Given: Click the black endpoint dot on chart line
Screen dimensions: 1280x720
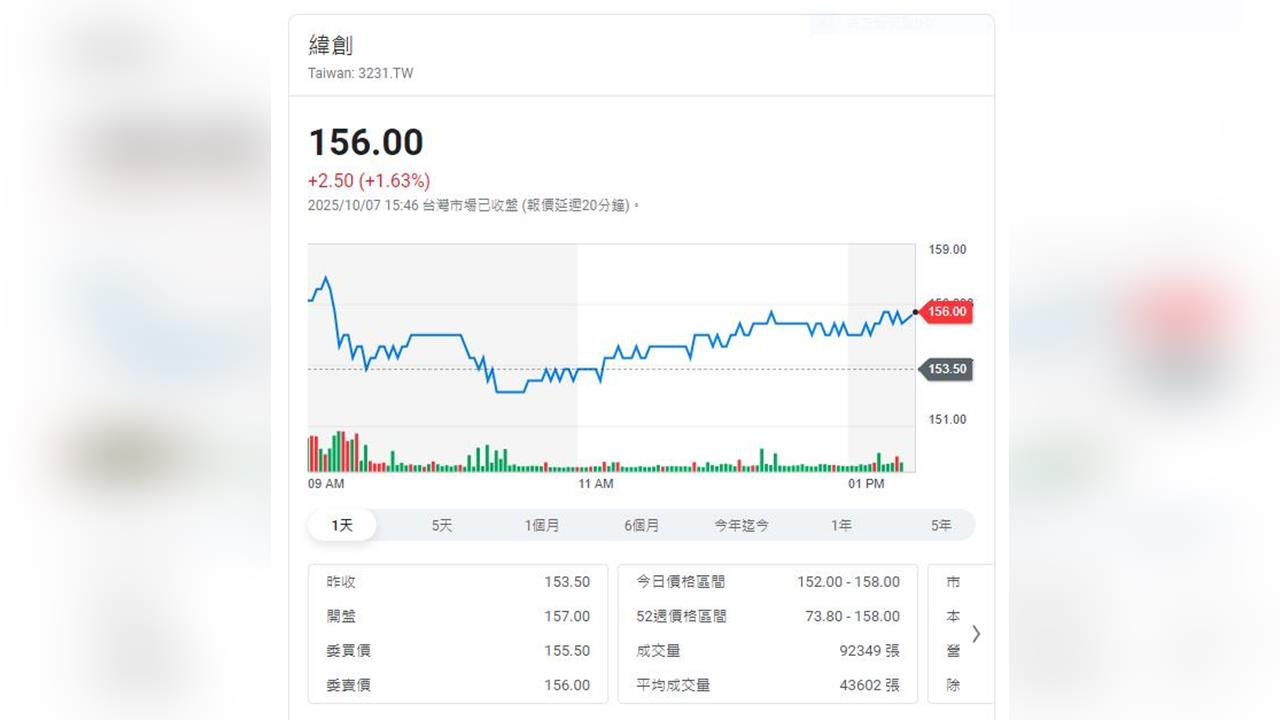Looking at the screenshot, I should coord(915,312).
